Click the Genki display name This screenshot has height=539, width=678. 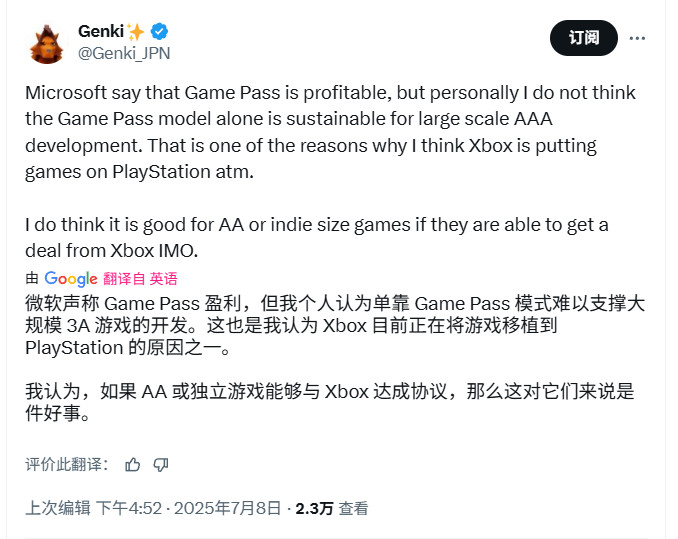(x=101, y=32)
